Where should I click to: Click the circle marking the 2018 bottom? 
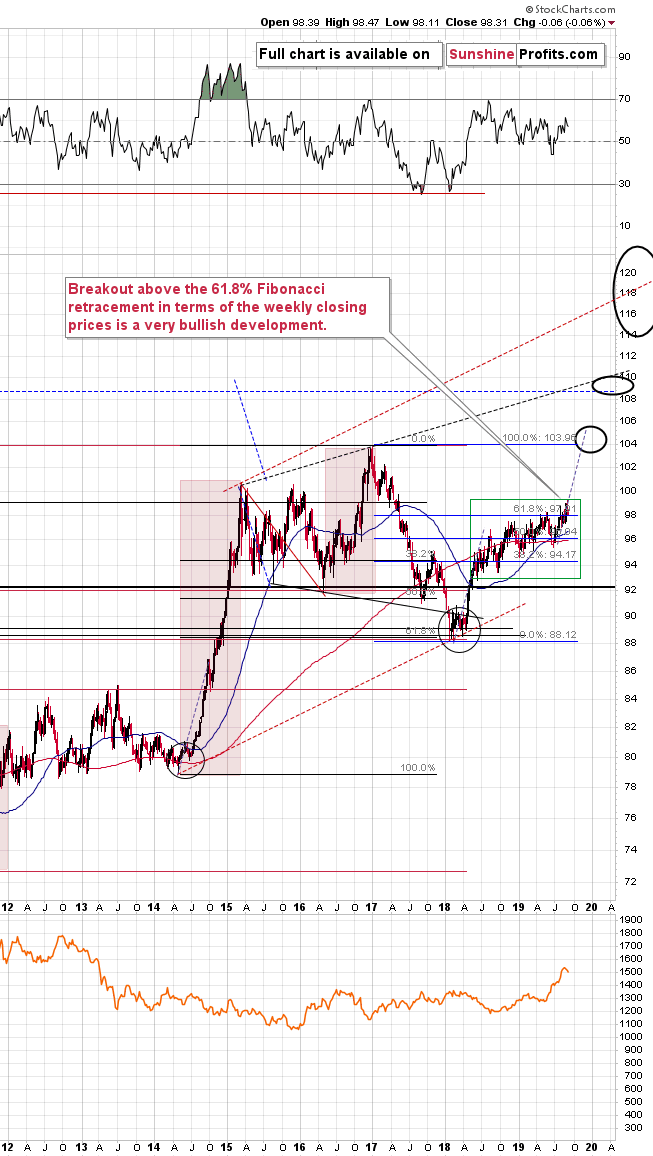[459, 631]
